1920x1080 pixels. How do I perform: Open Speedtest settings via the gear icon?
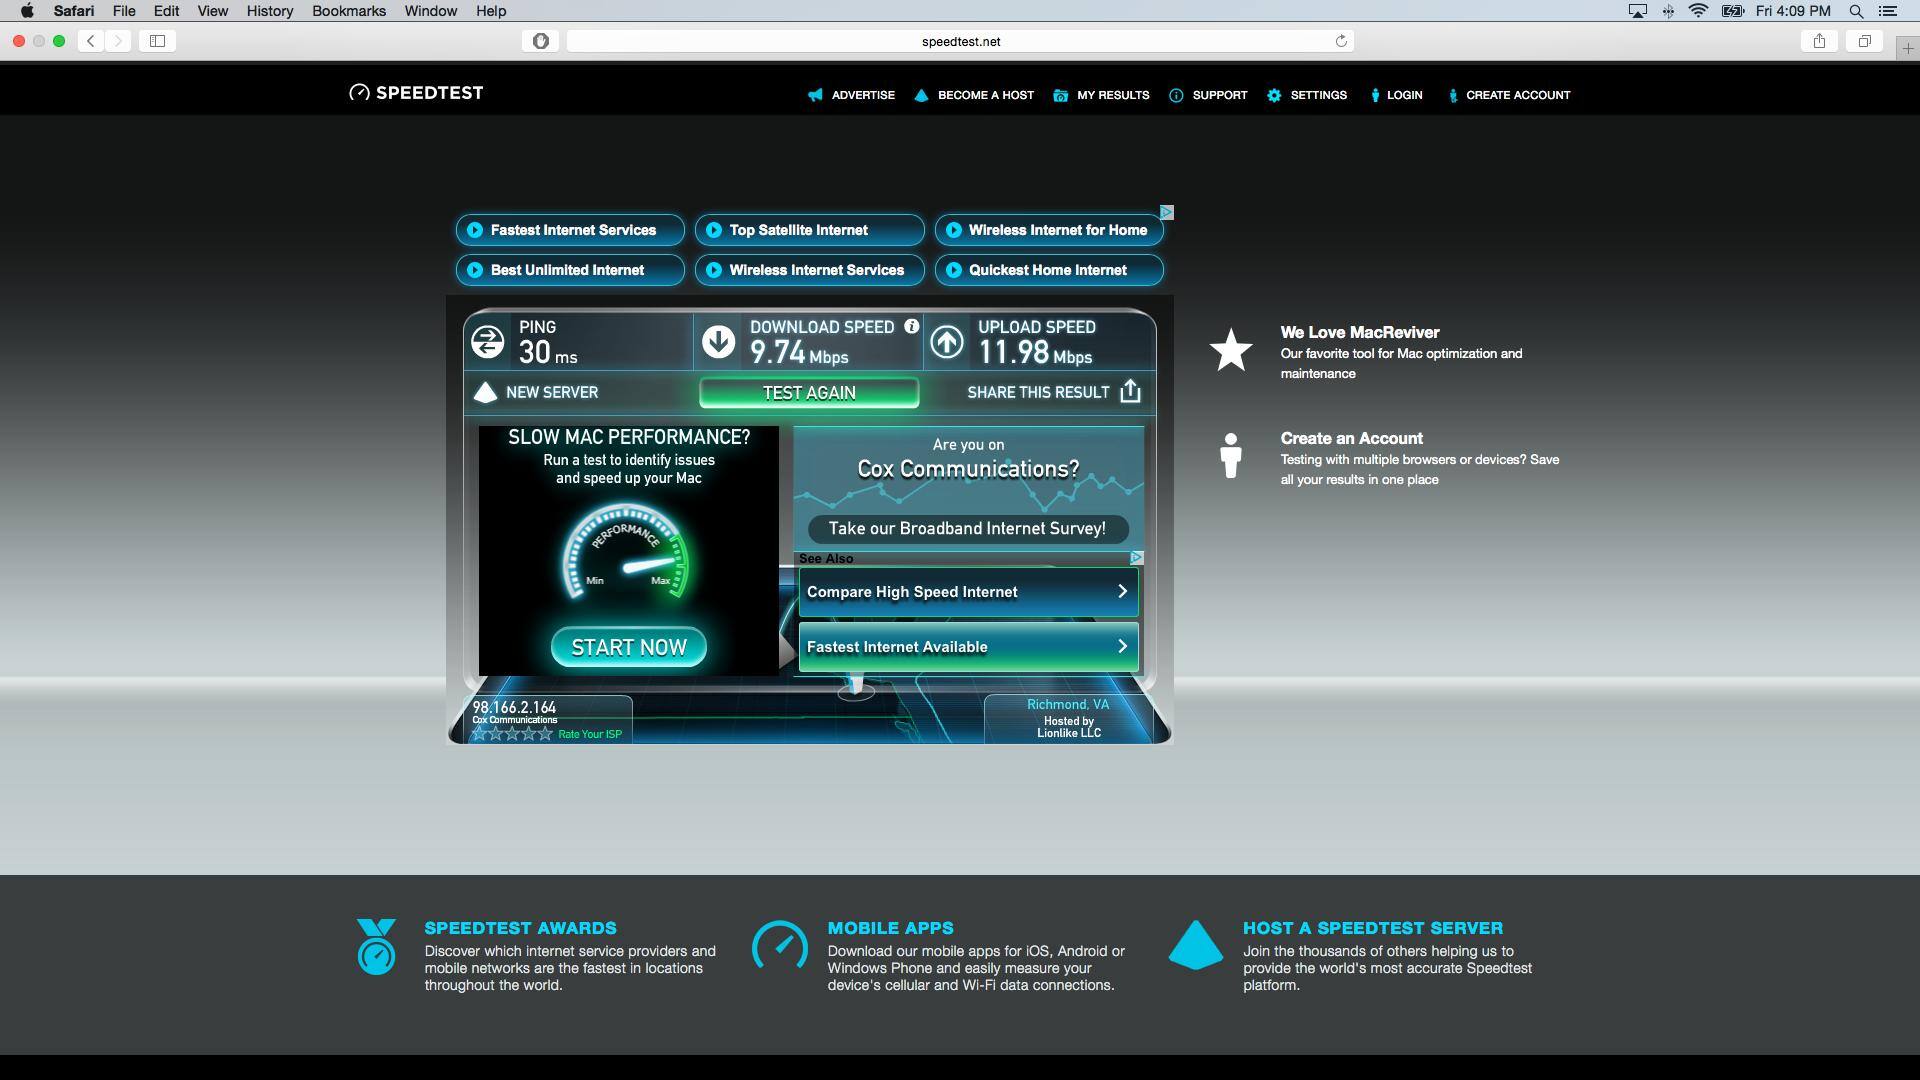click(1274, 95)
